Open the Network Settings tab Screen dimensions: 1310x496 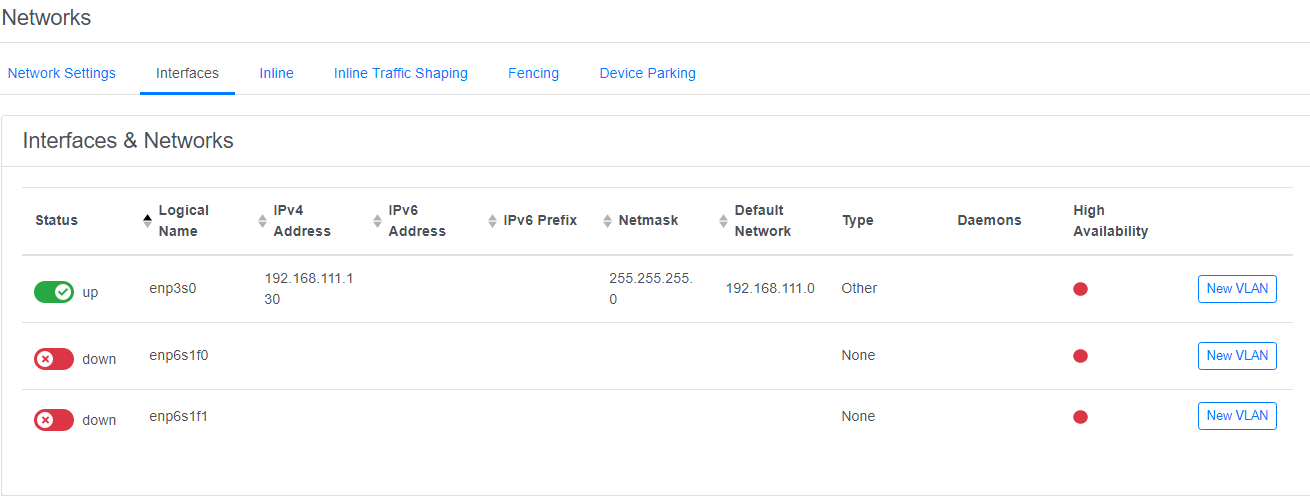62,73
